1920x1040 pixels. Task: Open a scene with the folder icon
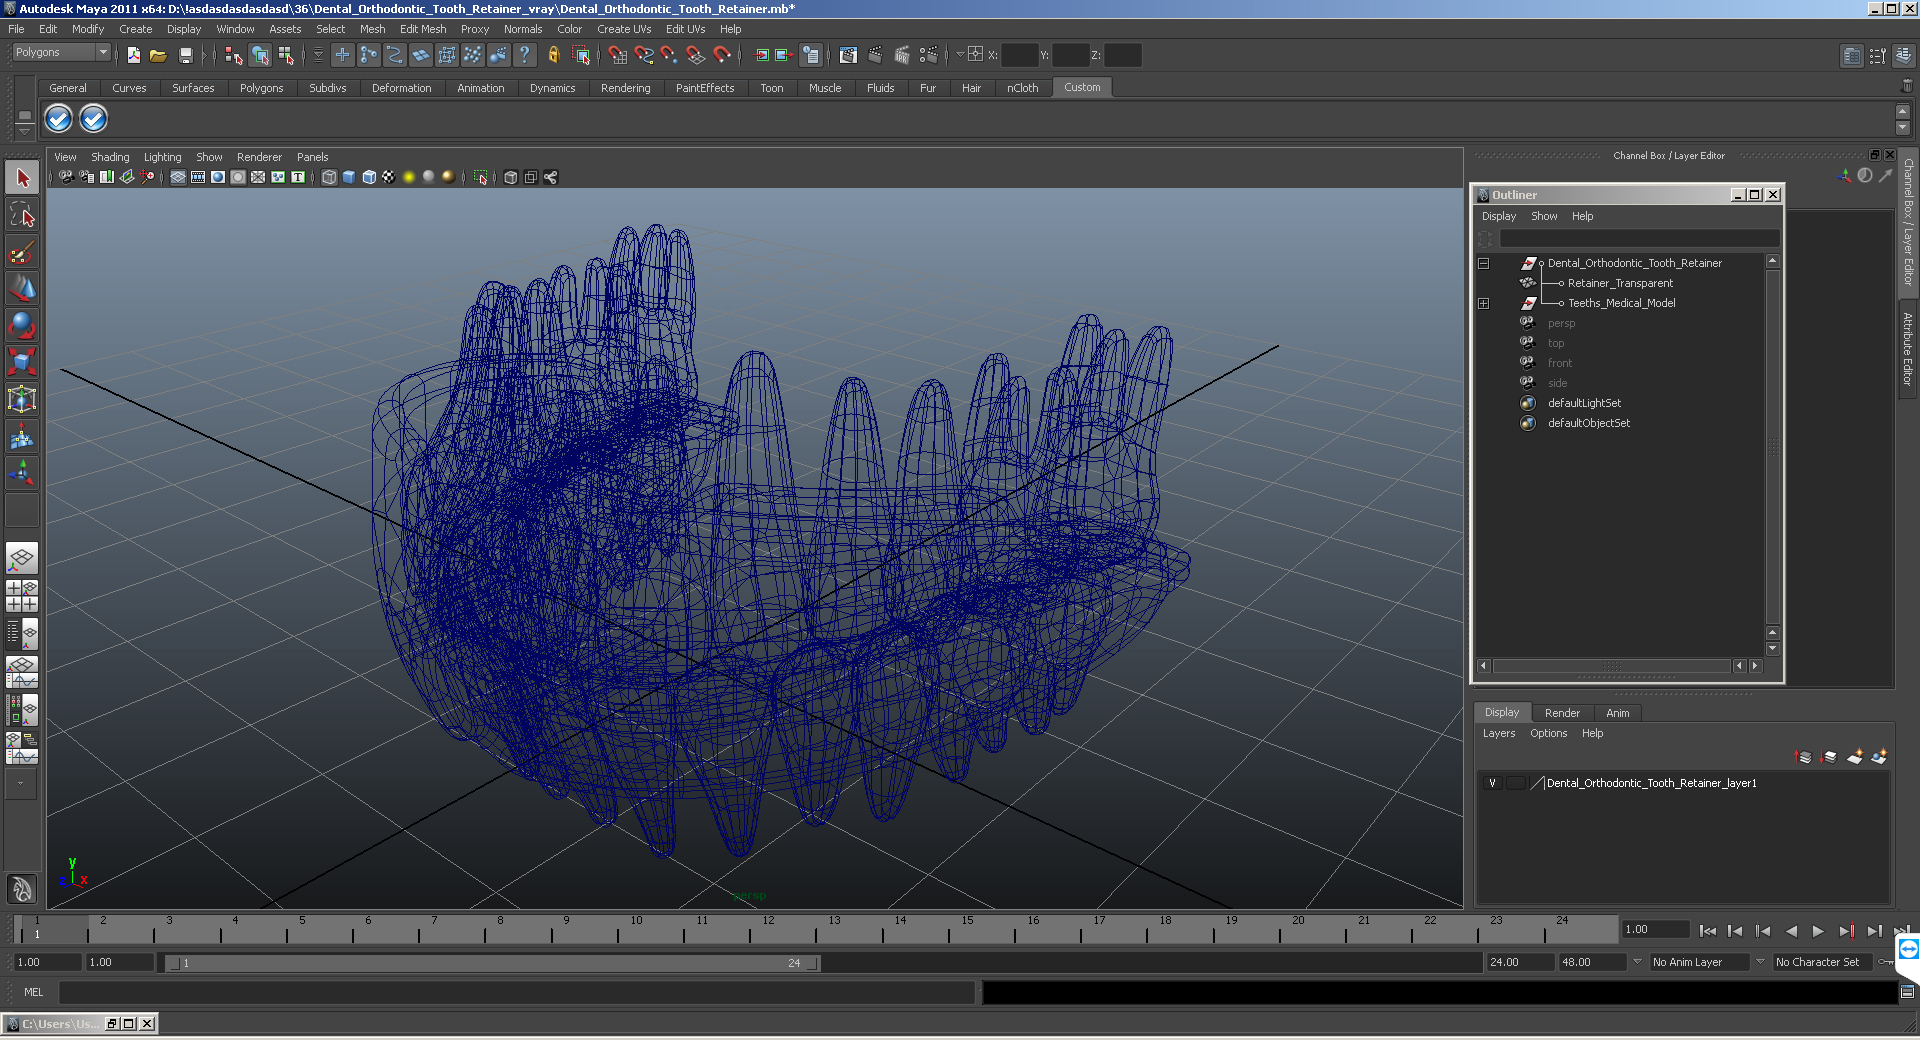click(x=158, y=55)
